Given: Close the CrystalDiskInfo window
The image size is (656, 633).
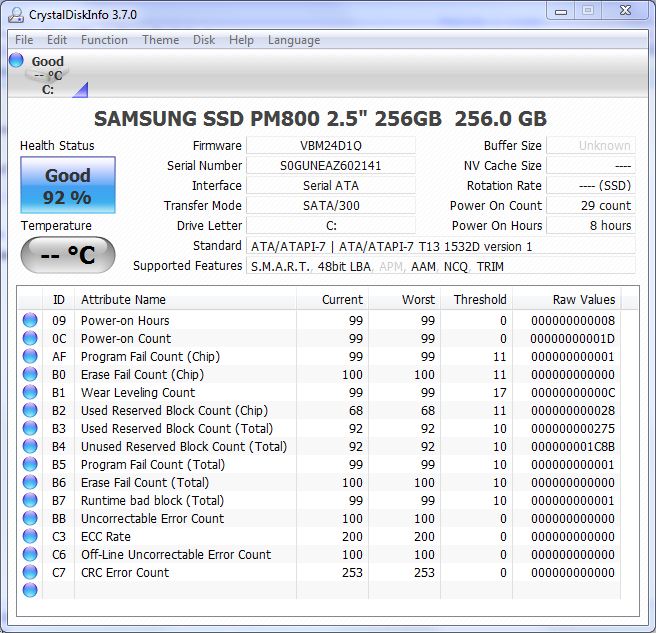Looking at the screenshot, I should point(625,11).
